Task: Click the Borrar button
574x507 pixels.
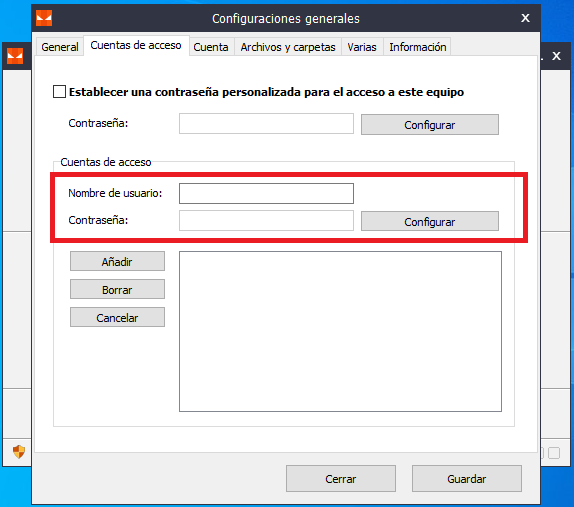Action: click(117, 290)
